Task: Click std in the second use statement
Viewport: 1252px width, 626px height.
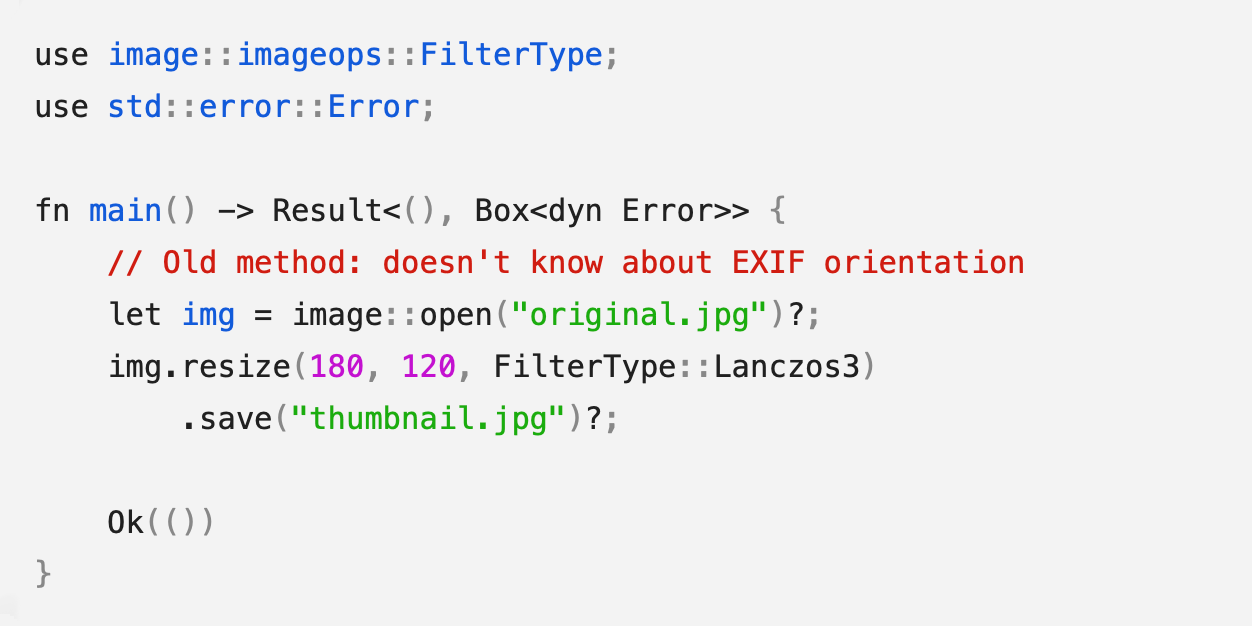Action: coord(135,106)
